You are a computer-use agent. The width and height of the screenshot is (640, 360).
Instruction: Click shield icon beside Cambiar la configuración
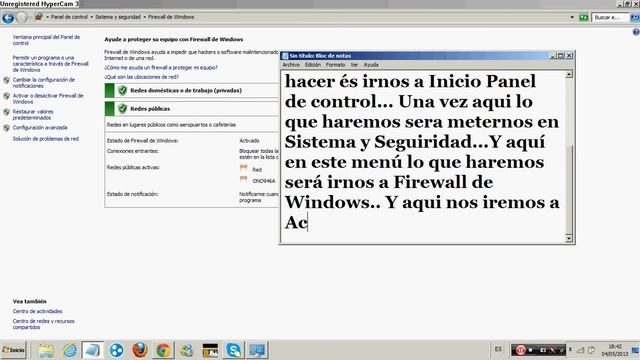(7, 80)
